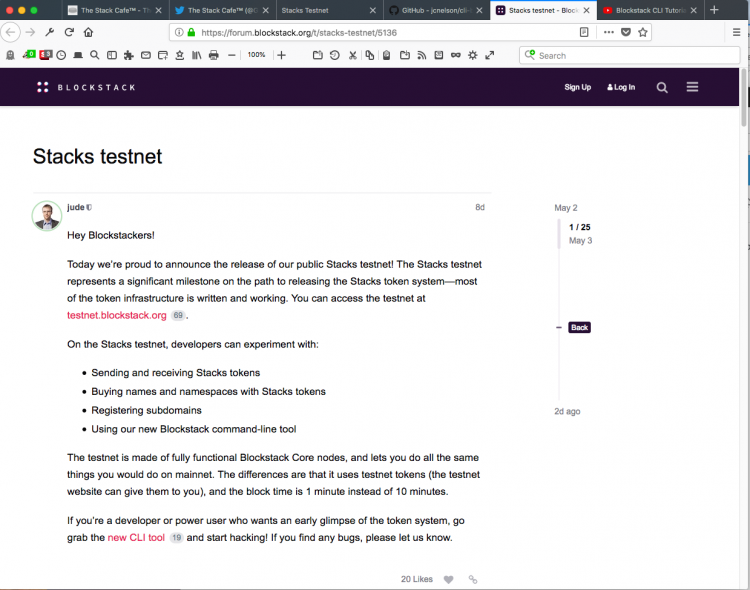Jump to 2d ago on timeline
The height and width of the screenshot is (590, 750).
[567, 412]
